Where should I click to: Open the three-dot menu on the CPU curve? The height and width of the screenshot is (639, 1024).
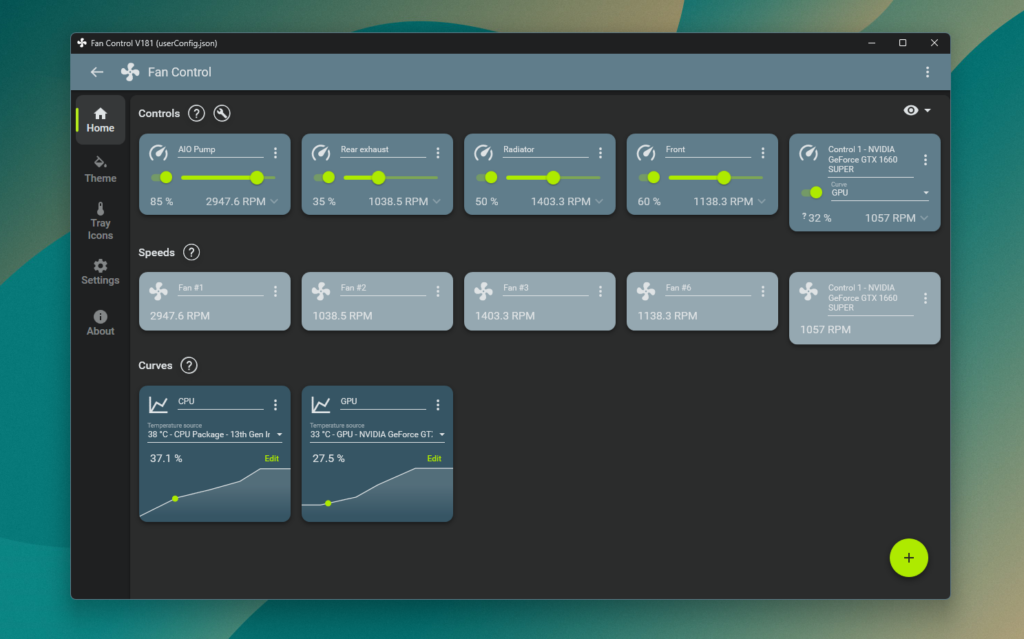(275, 405)
